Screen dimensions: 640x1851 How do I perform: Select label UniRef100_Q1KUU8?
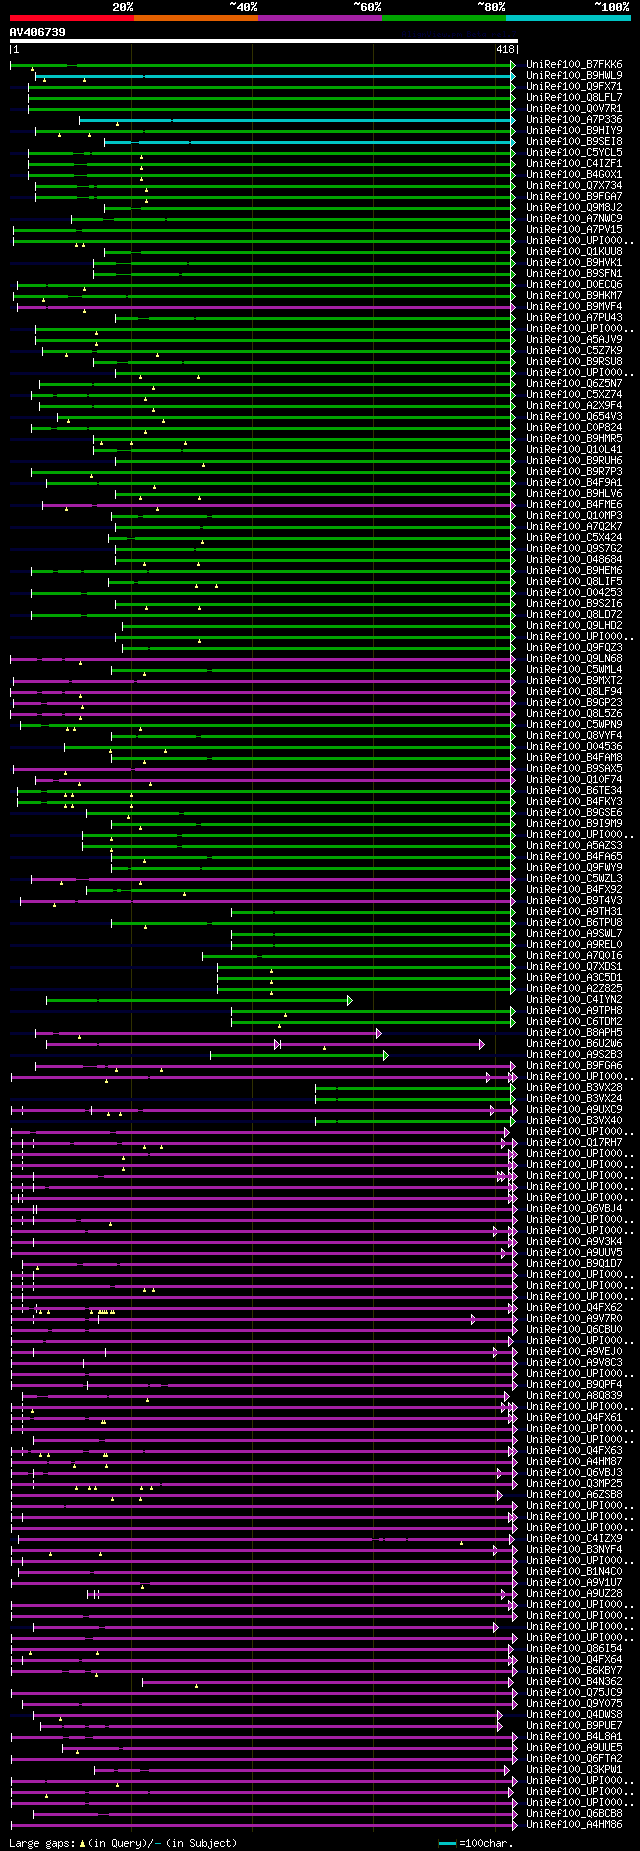[574, 251]
